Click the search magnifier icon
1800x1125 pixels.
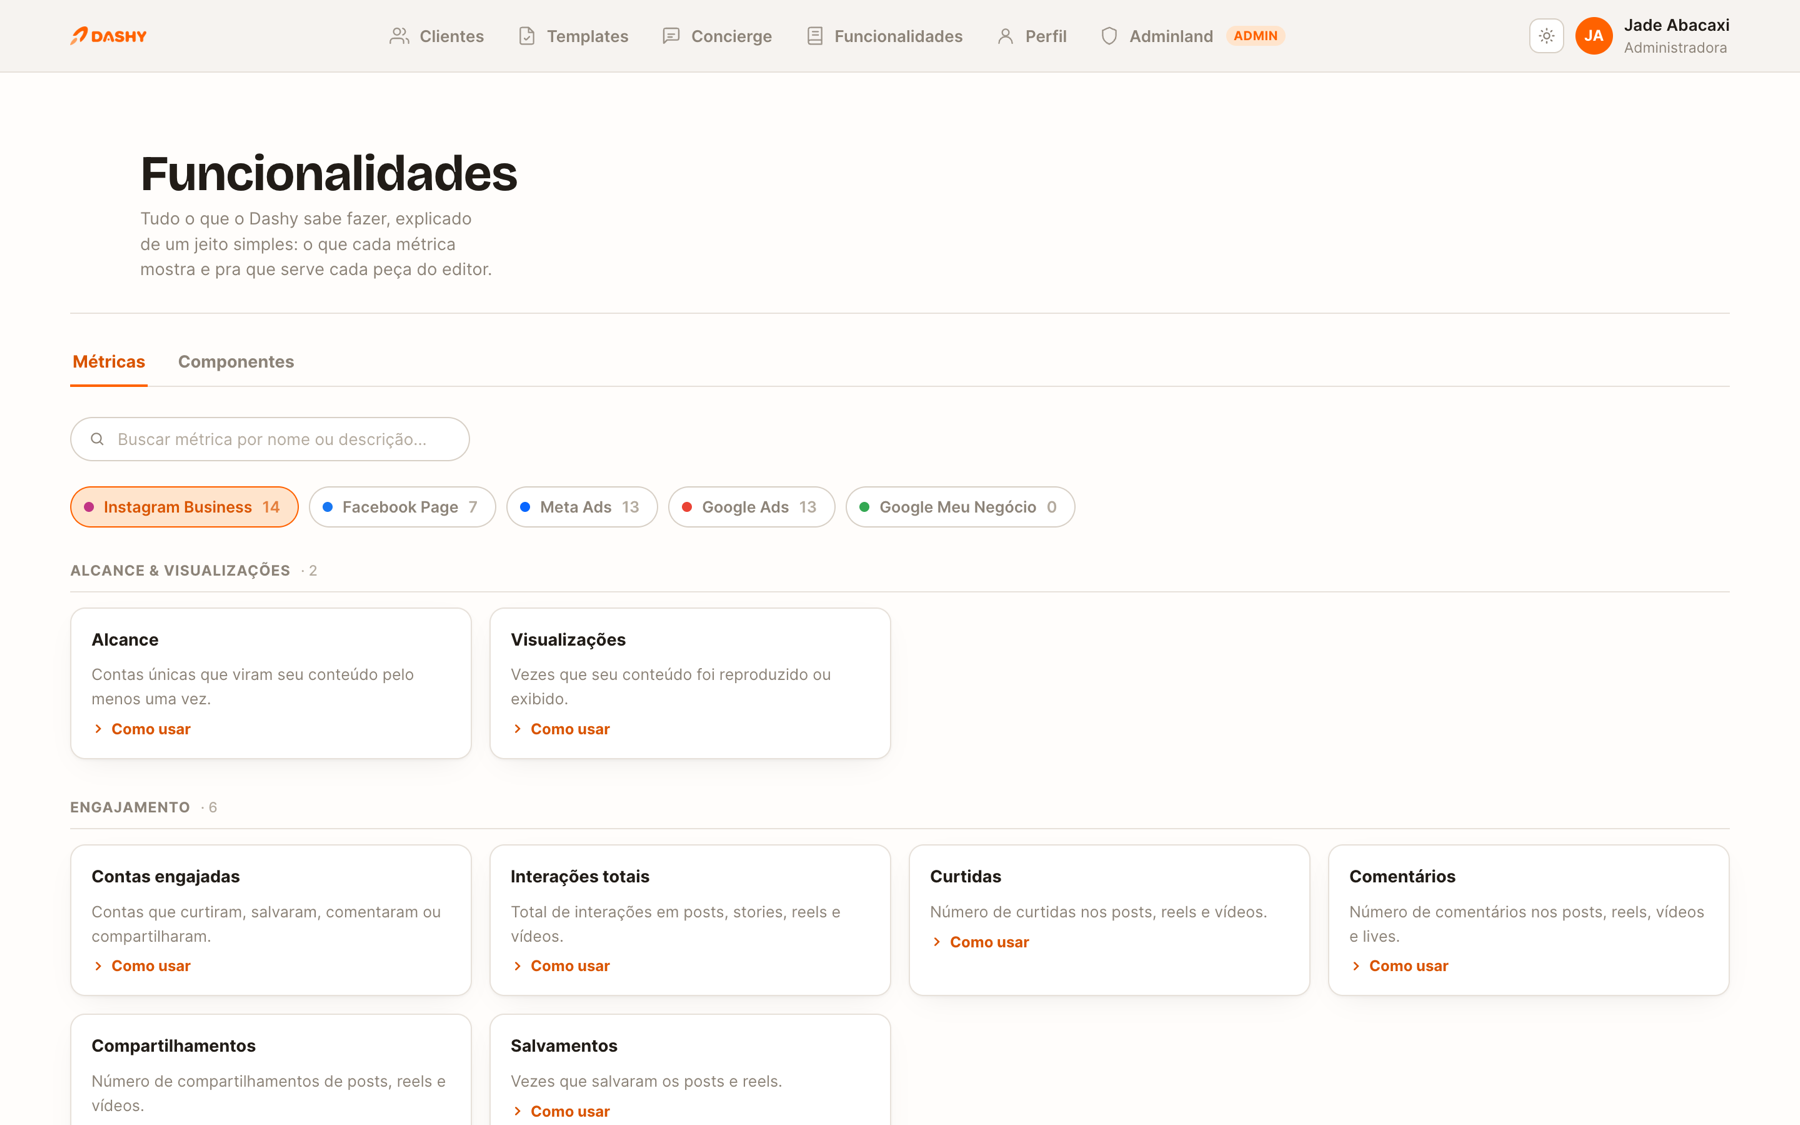[97, 439]
